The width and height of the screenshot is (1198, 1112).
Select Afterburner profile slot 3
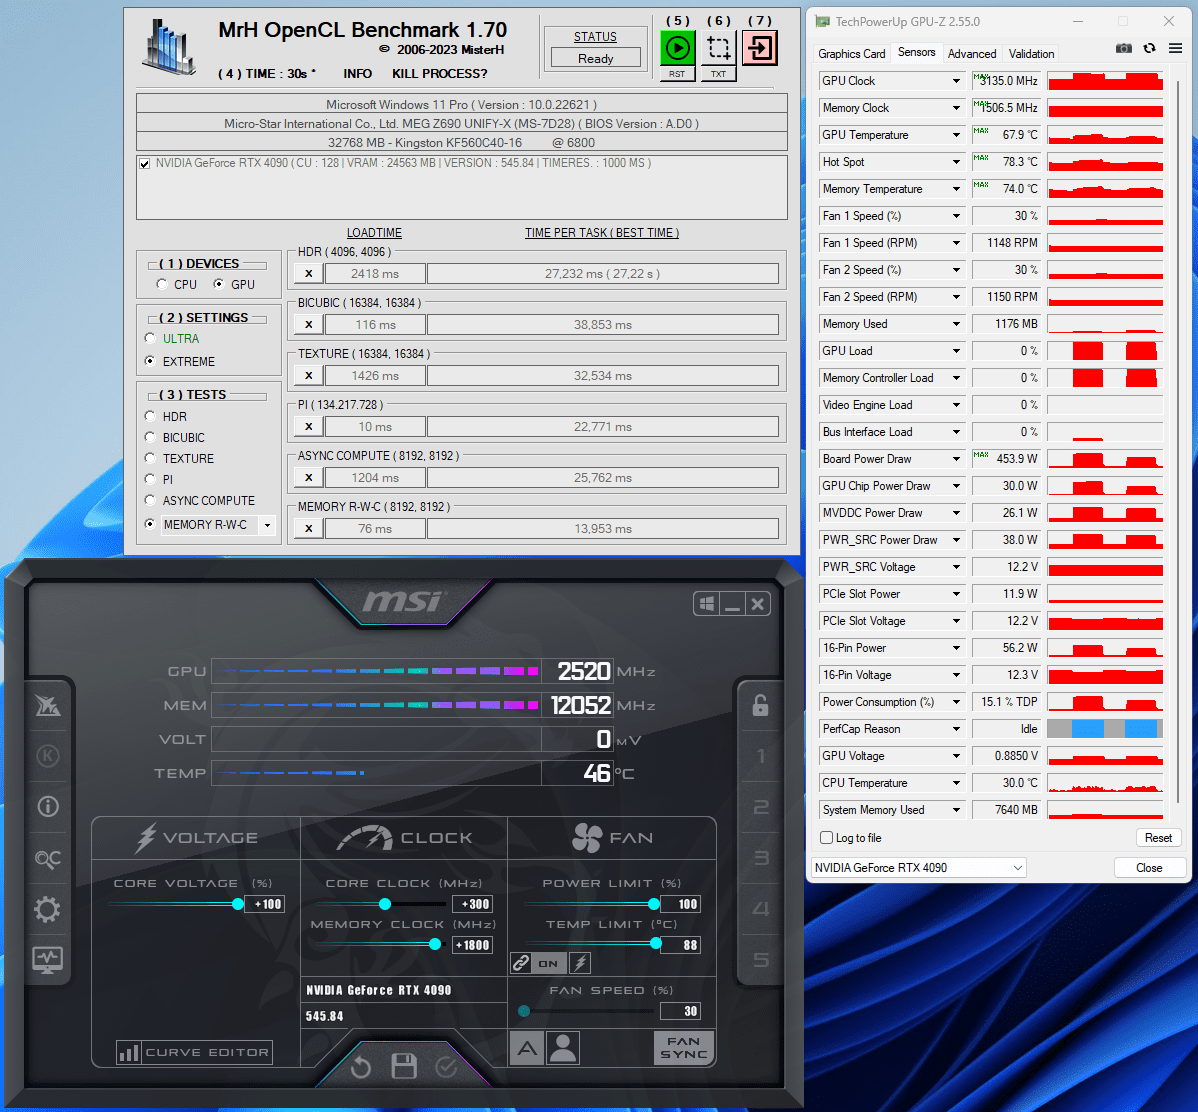760,858
